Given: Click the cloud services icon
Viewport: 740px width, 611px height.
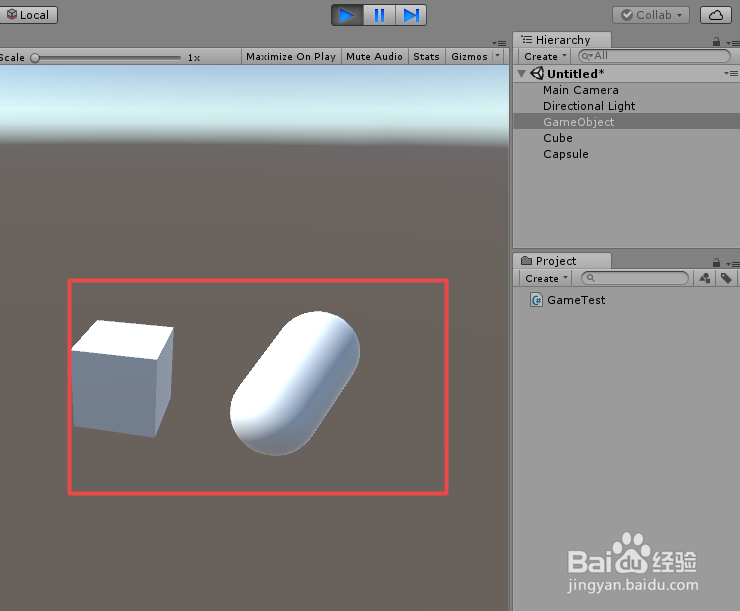Looking at the screenshot, I should pos(715,15).
